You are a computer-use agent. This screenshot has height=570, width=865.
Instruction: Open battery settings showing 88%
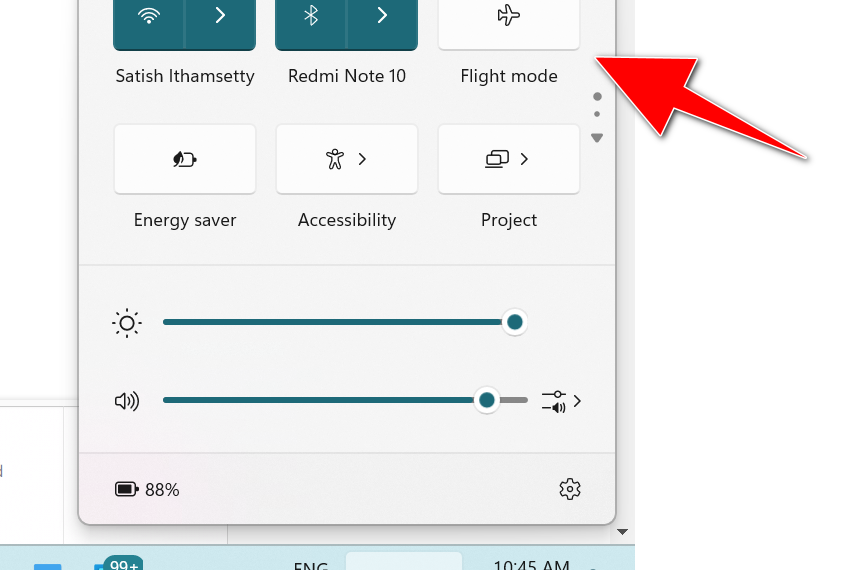point(147,489)
